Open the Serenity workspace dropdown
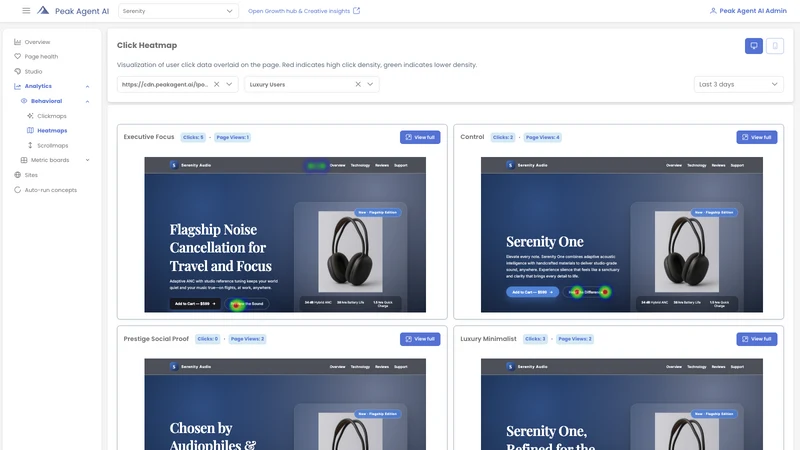This screenshot has height=450, width=800. click(178, 11)
